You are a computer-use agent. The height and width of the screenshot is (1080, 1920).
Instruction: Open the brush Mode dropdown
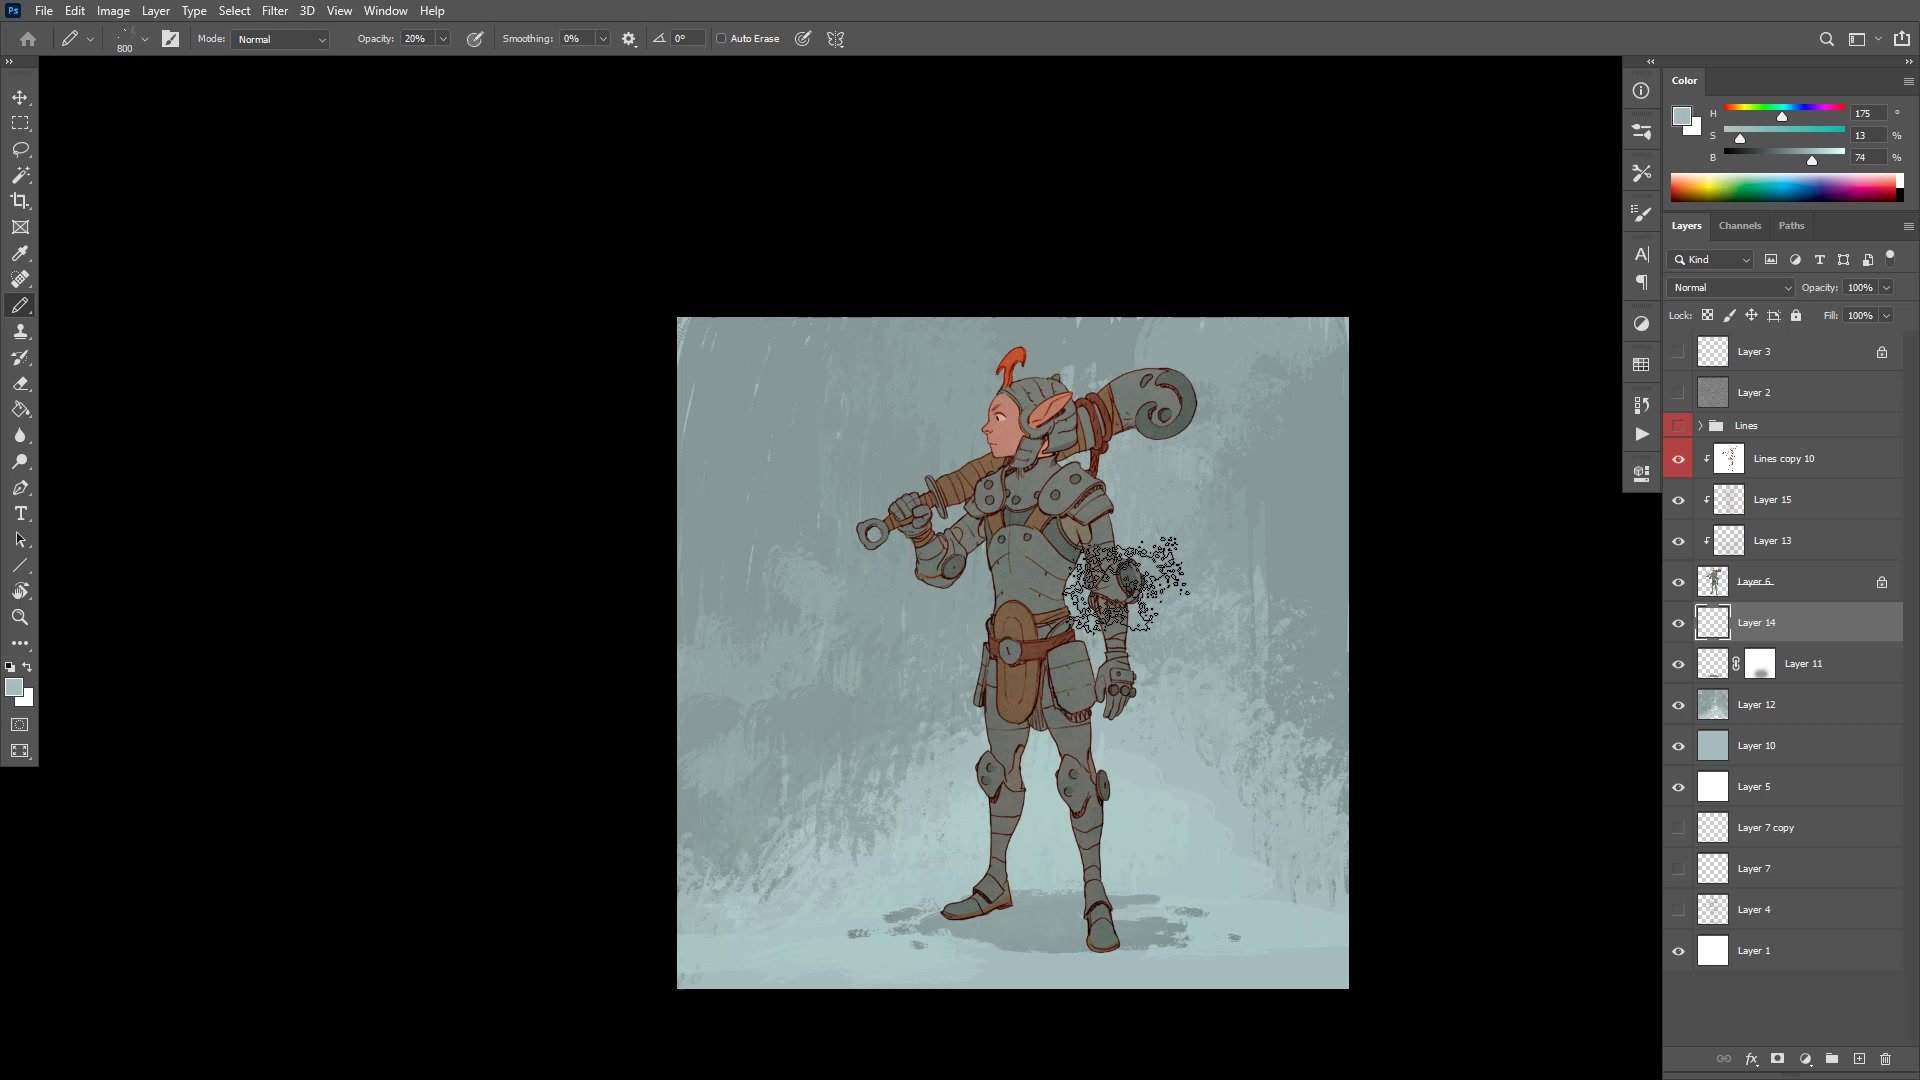click(x=281, y=39)
